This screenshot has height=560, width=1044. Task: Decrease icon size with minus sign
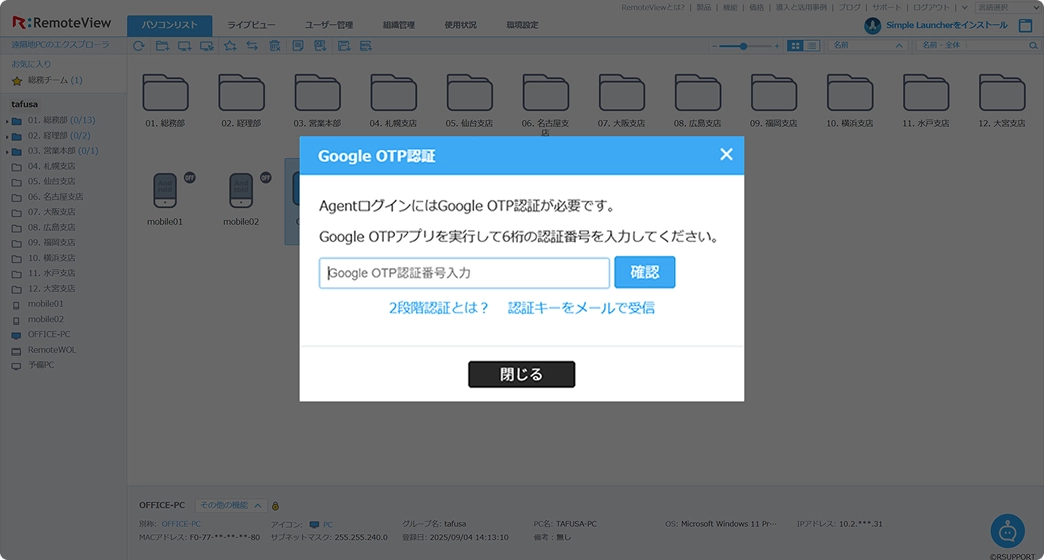(714, 46)
